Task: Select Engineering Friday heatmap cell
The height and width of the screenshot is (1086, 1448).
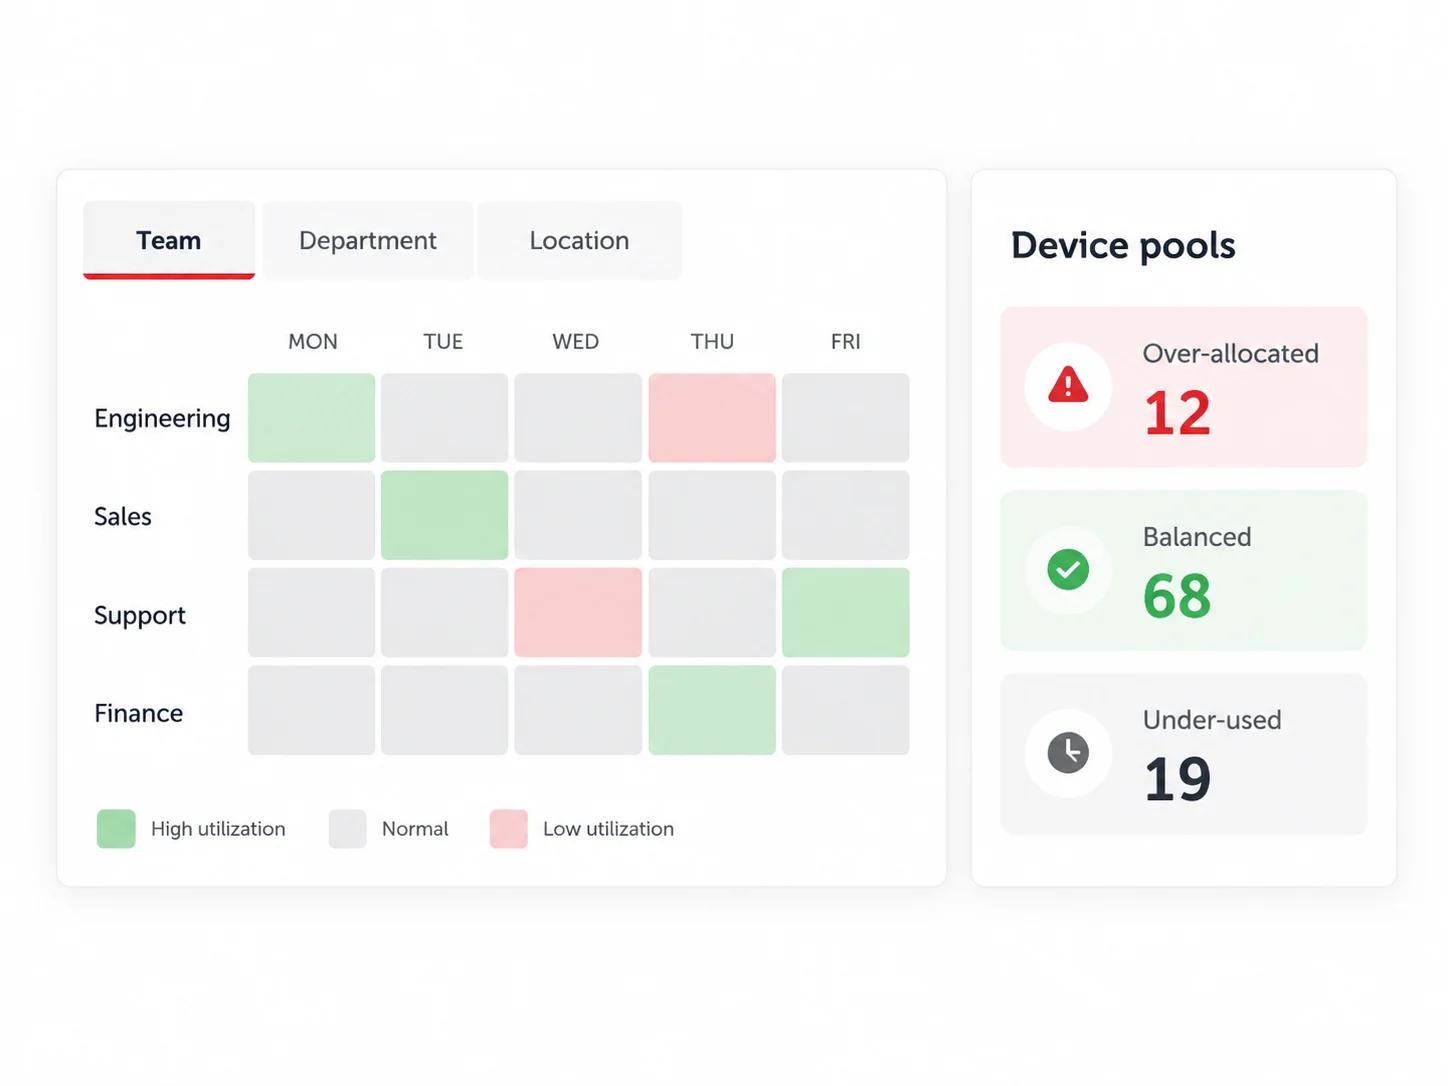Action: click(x=845, y=418)
